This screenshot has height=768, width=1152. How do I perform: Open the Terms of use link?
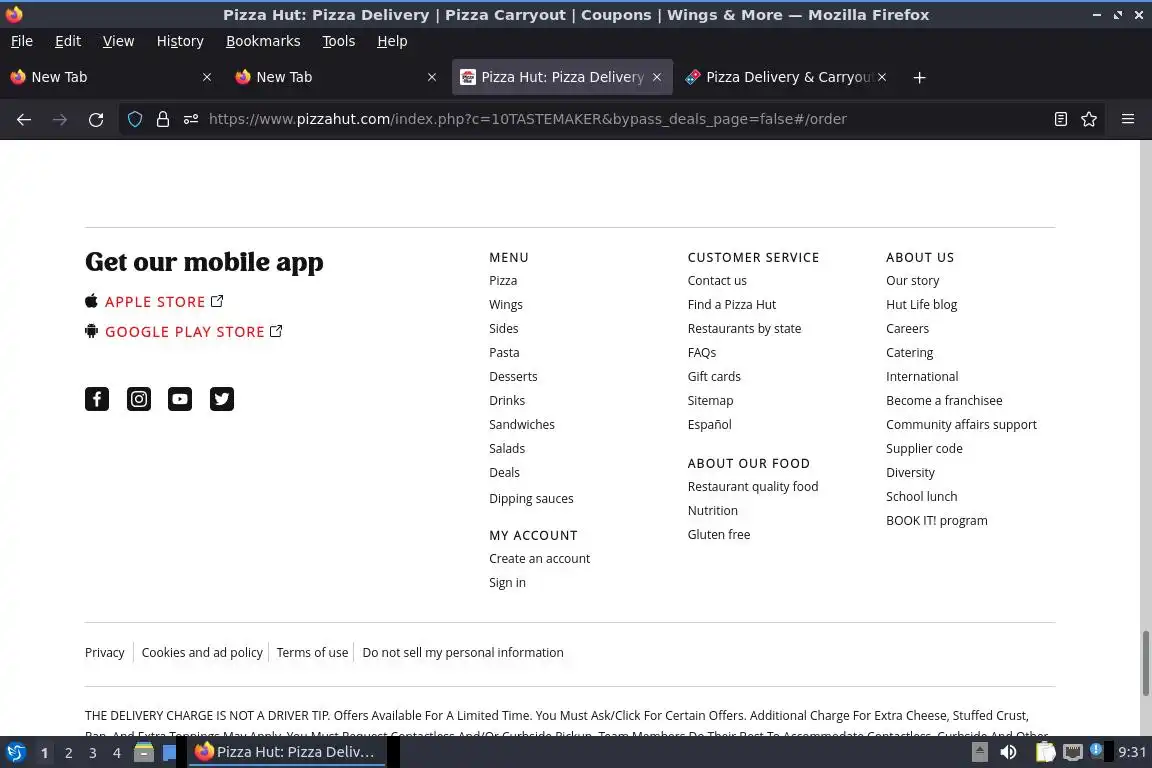point(312,653)
